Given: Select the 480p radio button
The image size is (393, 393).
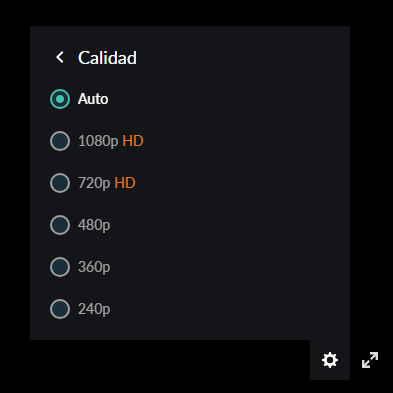Looking at the screenshot, I should pos(60,225).
